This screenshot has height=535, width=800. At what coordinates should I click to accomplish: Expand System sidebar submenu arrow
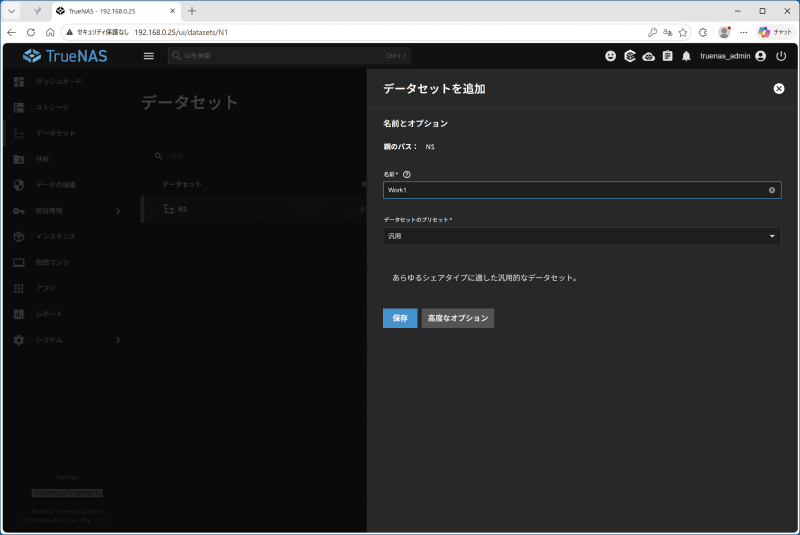tap(118, 340)
